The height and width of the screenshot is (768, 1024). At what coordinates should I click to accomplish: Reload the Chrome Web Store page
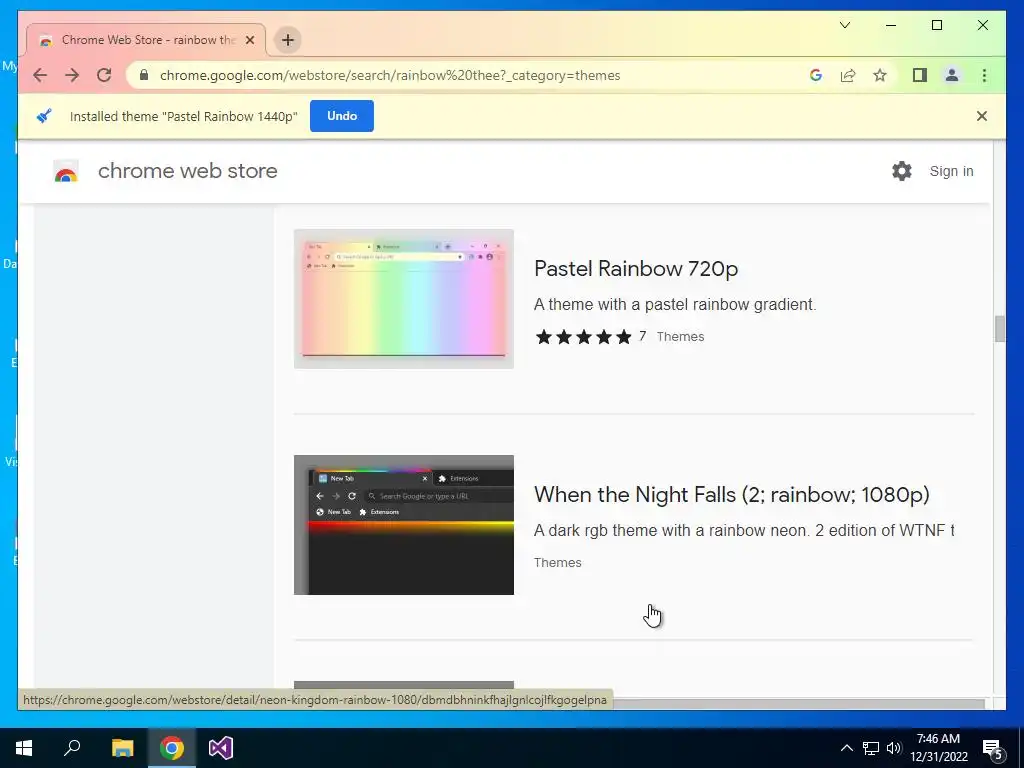[x=104, y=75]
